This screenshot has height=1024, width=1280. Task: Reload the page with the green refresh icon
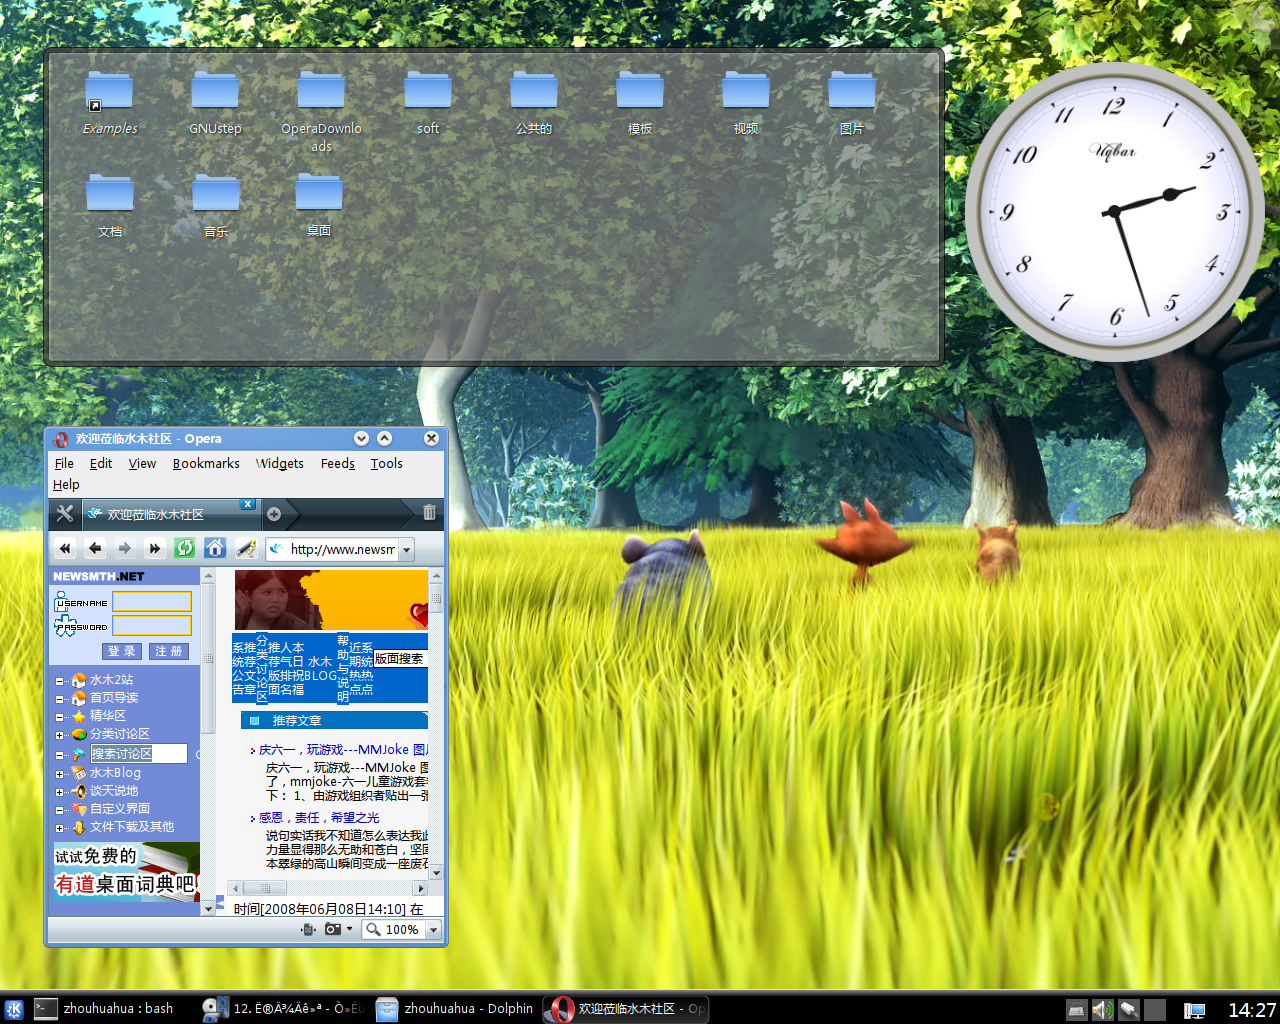(184, 548)
